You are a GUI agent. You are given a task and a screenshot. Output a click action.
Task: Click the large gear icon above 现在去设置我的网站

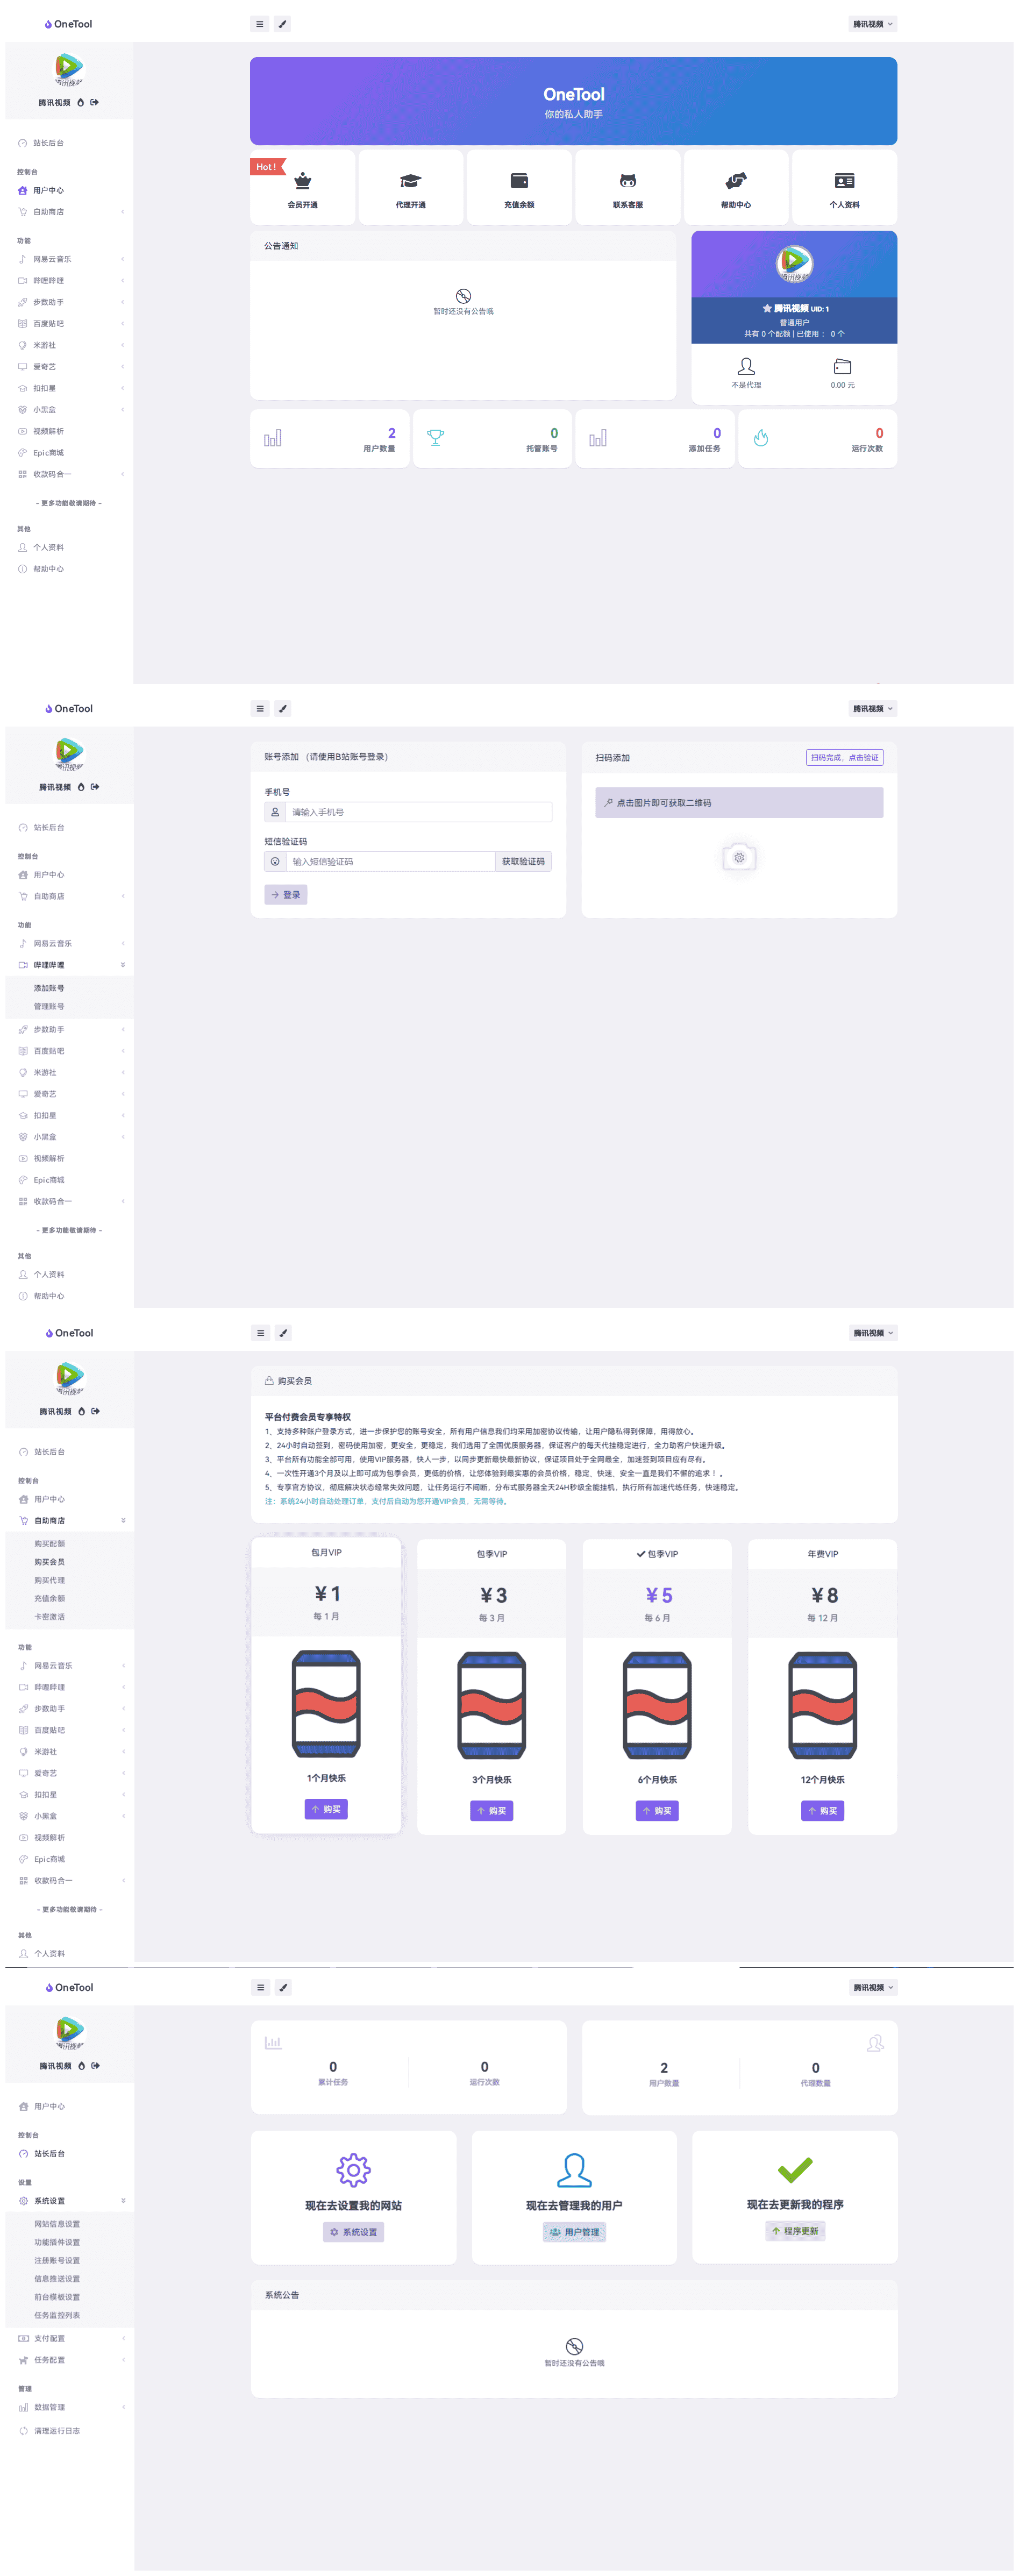point(353,2169)
